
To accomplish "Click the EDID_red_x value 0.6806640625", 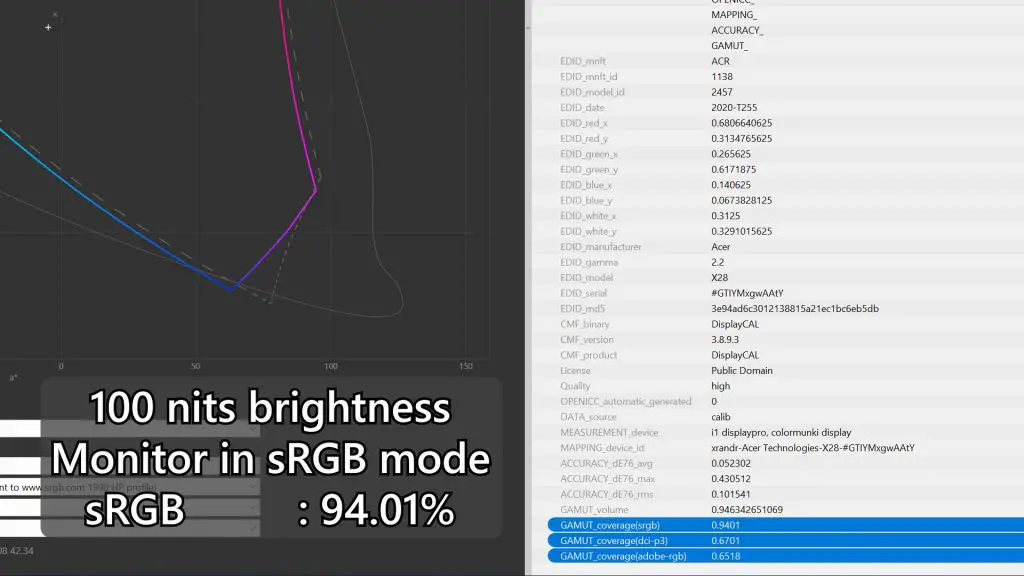I will pyautogui.click(x=741, y=123).
